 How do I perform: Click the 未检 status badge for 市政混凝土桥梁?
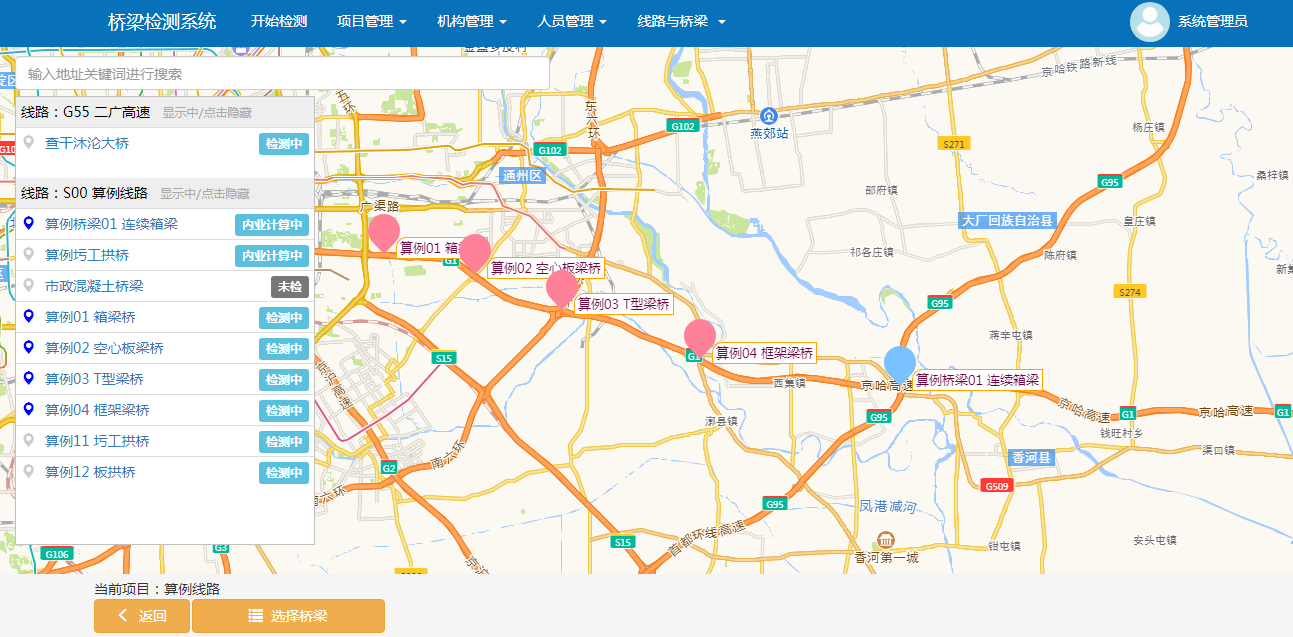point(289,287)
